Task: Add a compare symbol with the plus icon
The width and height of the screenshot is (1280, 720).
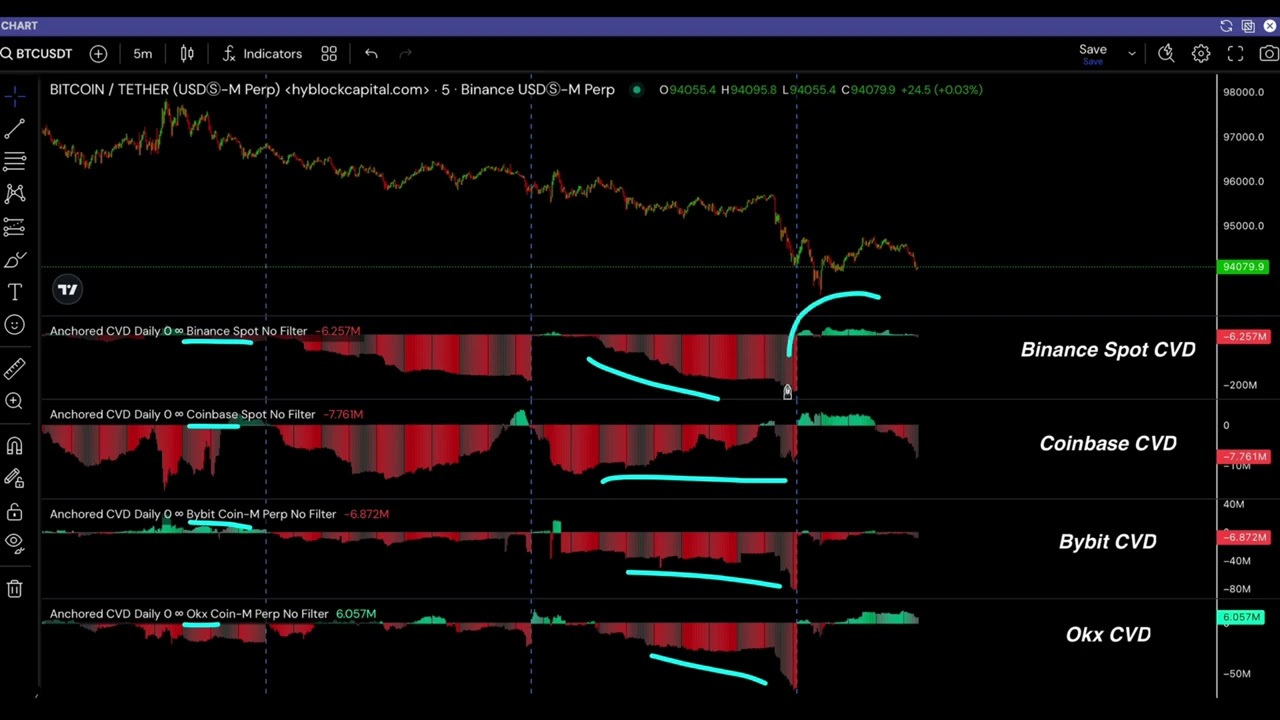Action: click(98, 54)
